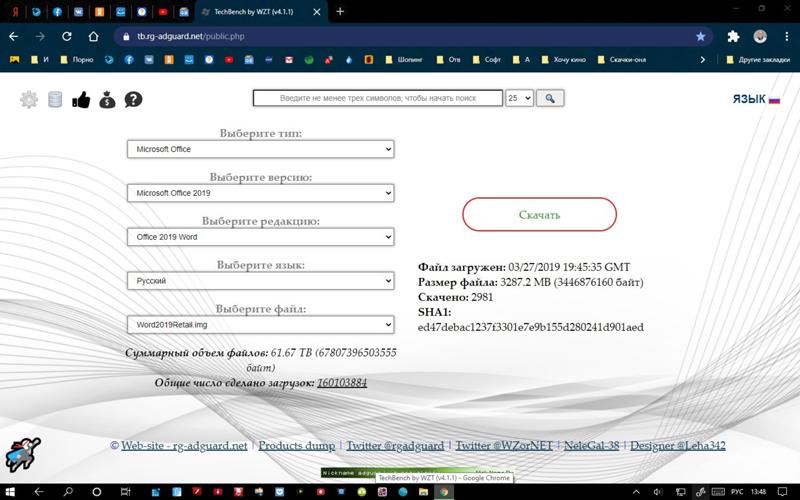Go back with the browser back arrow
This screenshot has height=500, width=800.
click(x=14, y=36)
